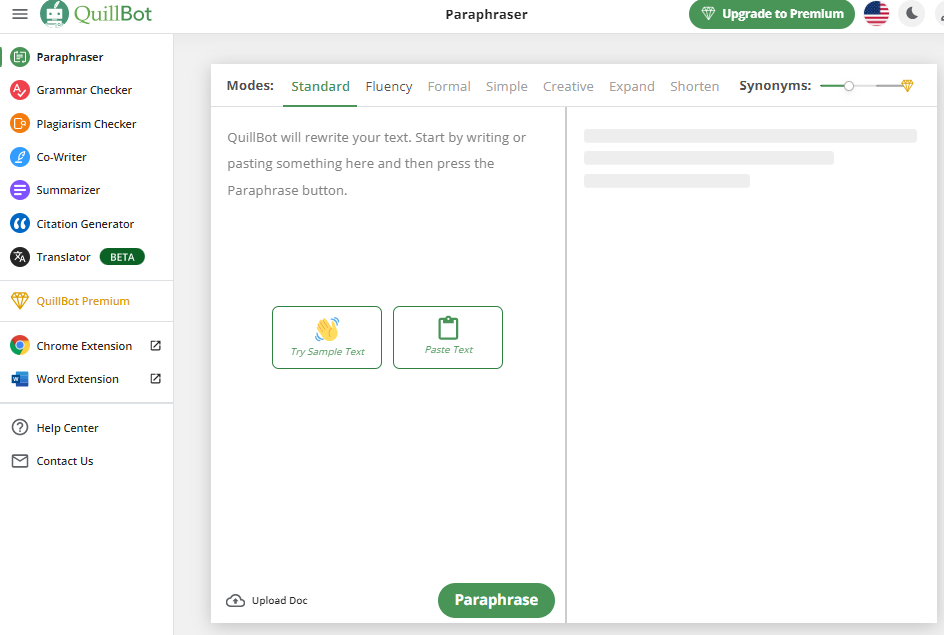Open the Summarizer tool
The height and width of the screenshot is (635, 944).
point(68,190)
